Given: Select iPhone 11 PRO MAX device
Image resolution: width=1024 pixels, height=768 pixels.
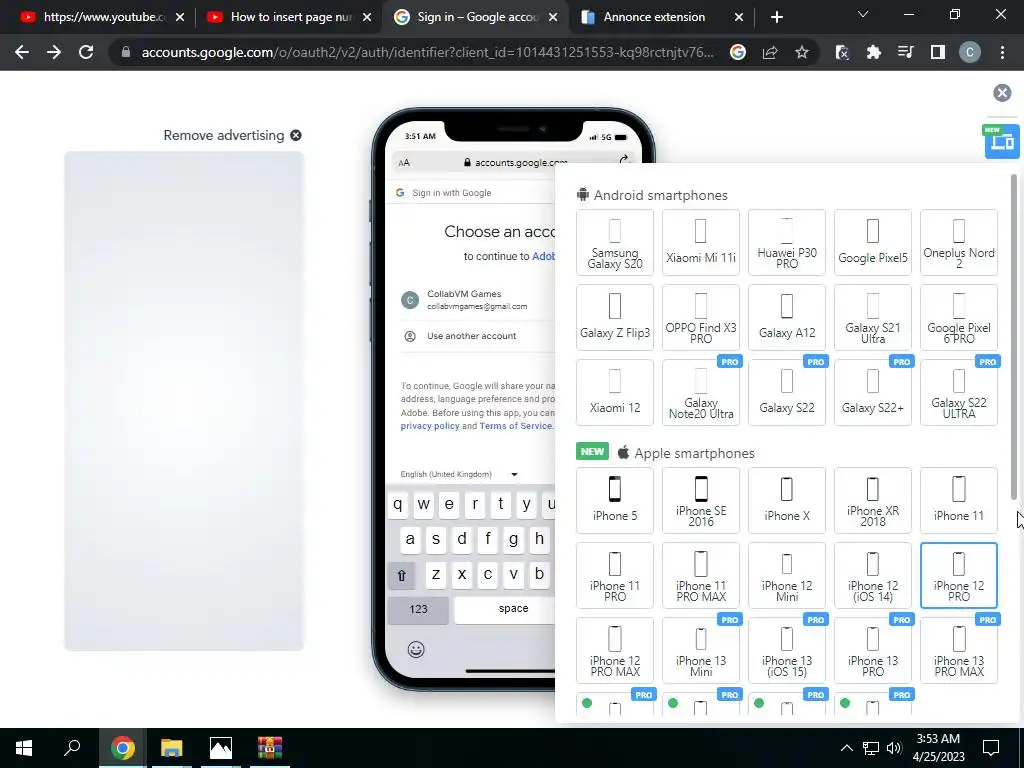Looking at the screenshot, I should (x=701, y=575).
